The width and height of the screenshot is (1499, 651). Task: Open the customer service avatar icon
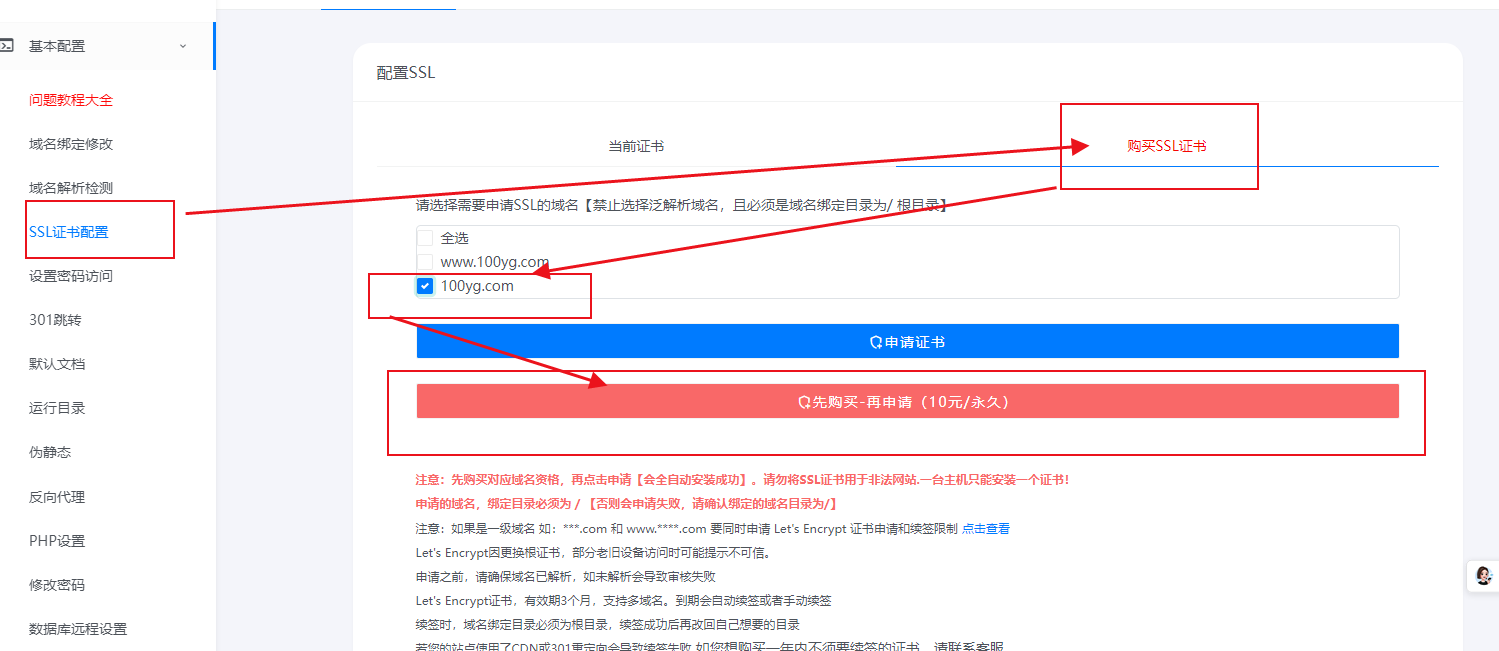pos(1484,576)
